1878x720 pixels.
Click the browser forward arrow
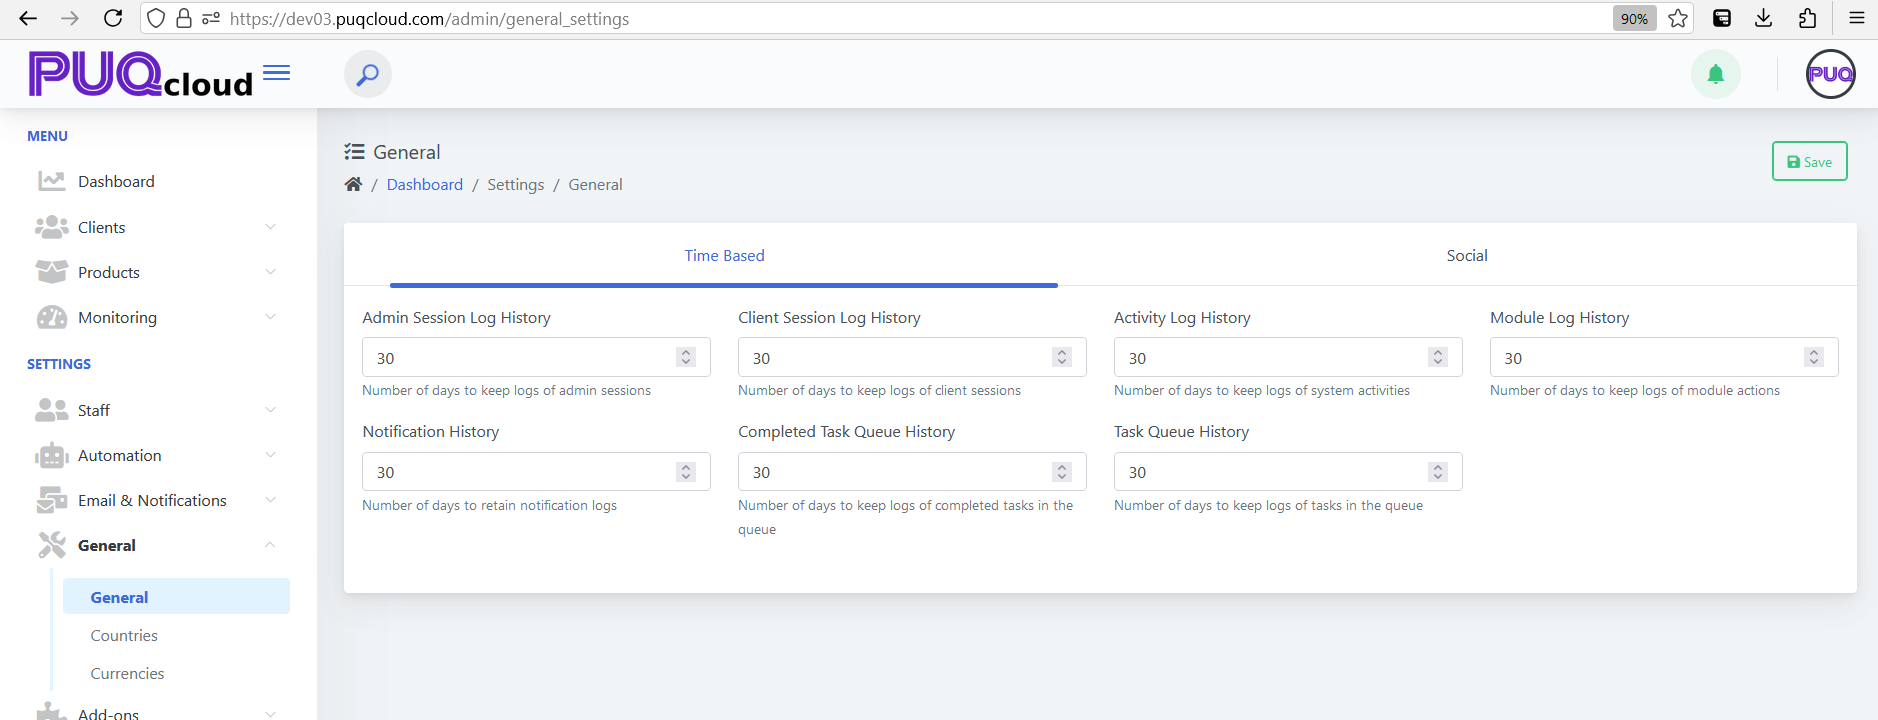pos(70,18)
